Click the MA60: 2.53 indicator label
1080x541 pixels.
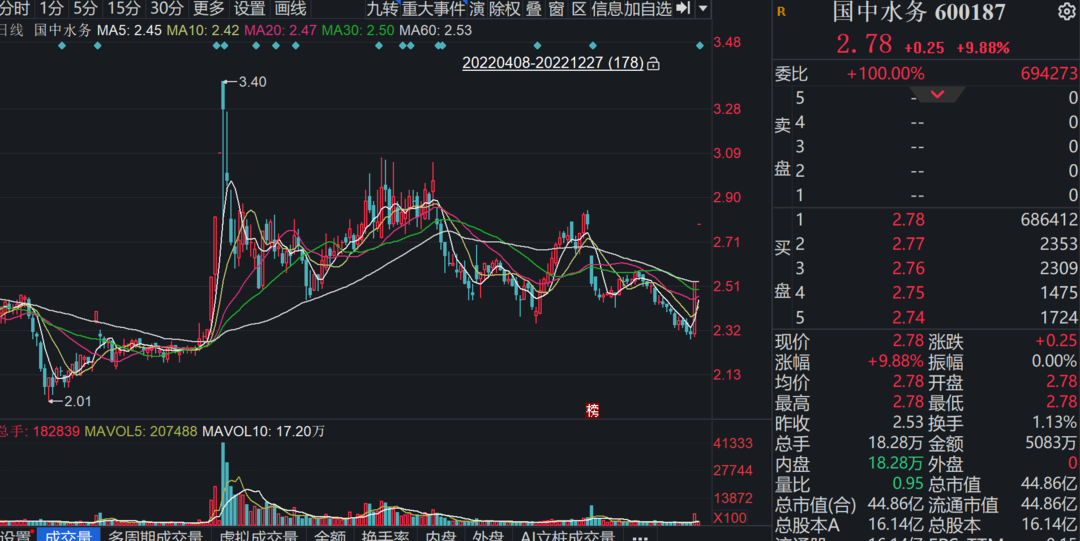click(435, 30)
